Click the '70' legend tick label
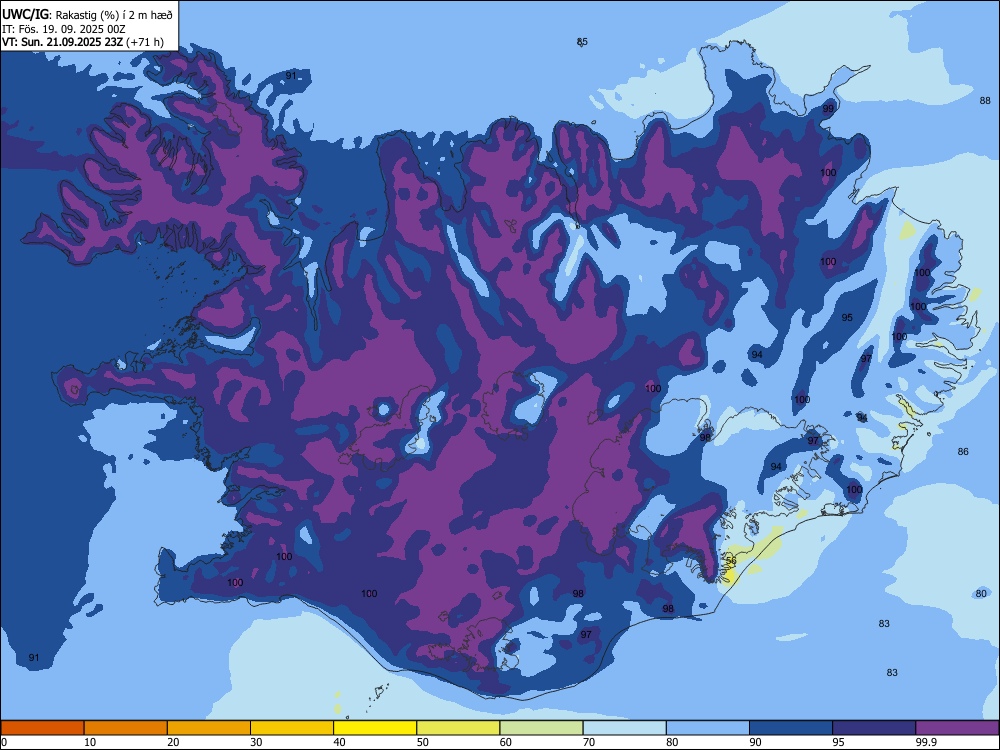 point(589,742)
